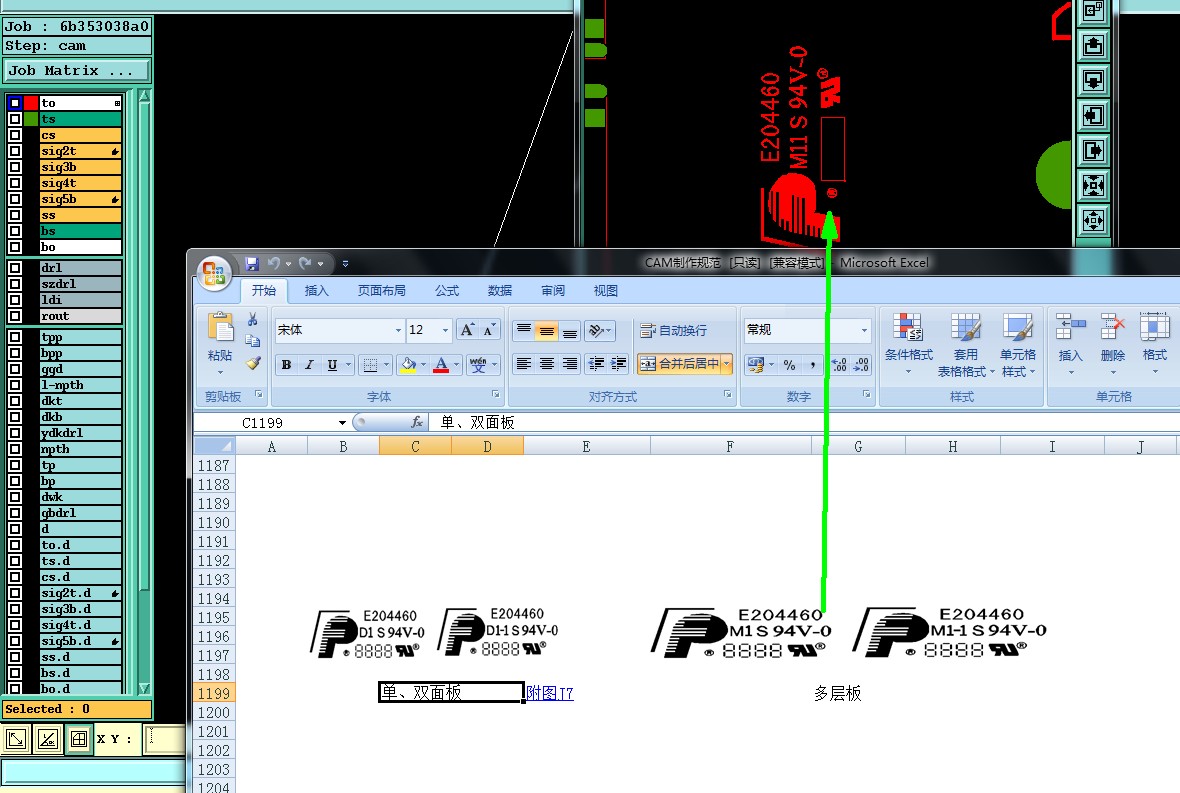Click the Excel Office button orb
The height and width of the screenshot is (793, 1180).
point(214,273)
